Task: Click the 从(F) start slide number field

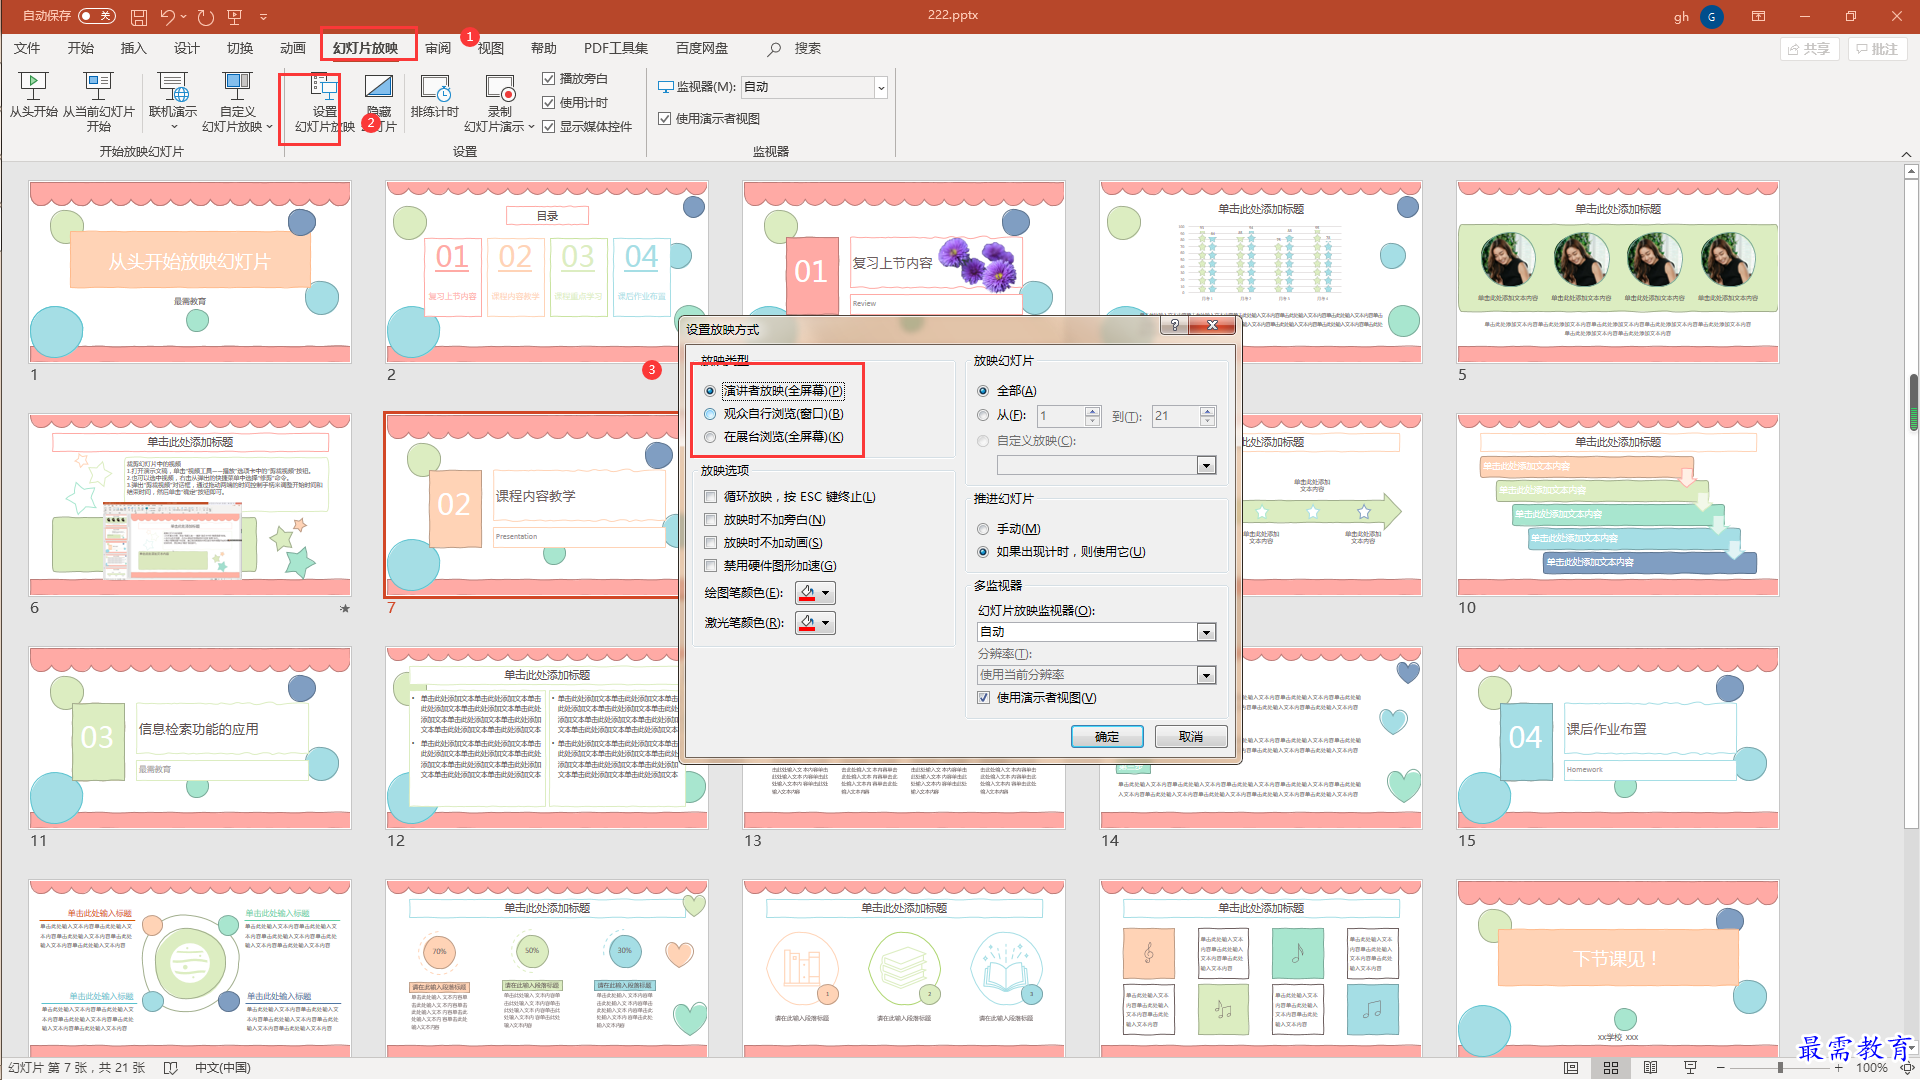Action: coord(1060,416)
